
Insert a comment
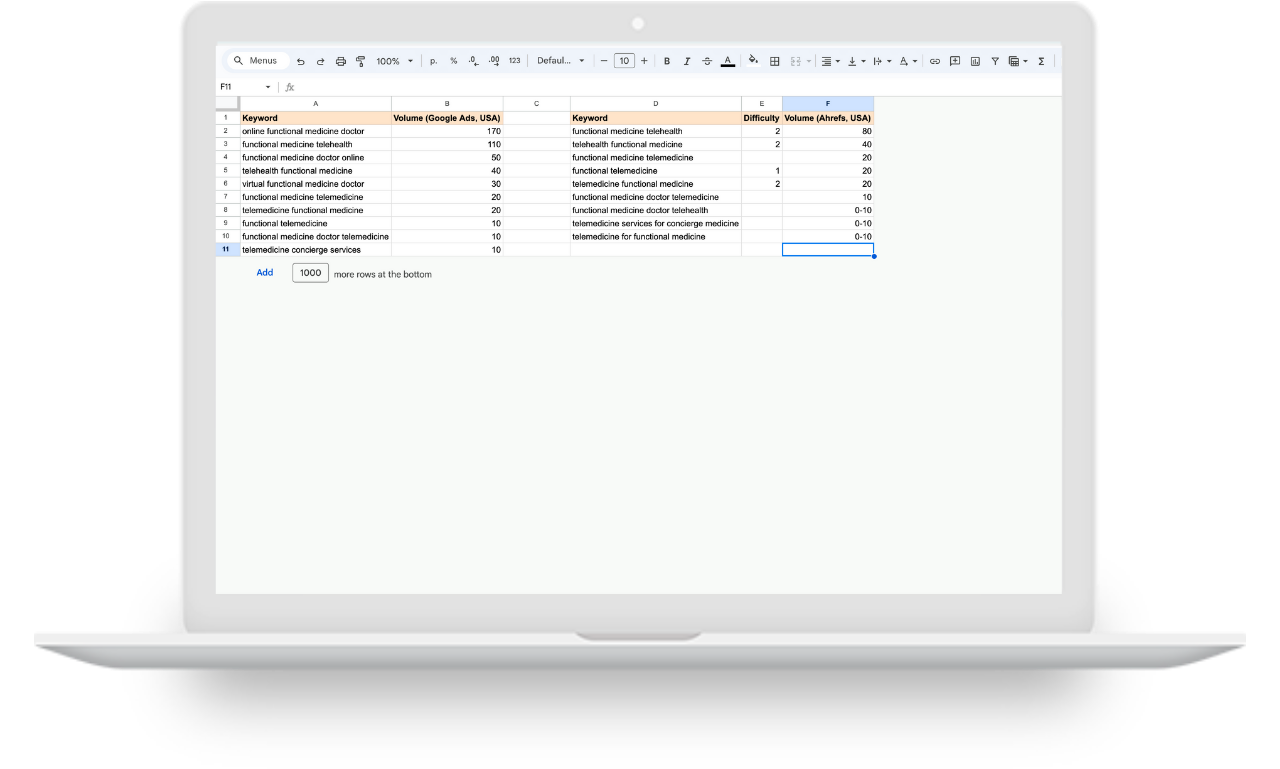tap(956, 61)
